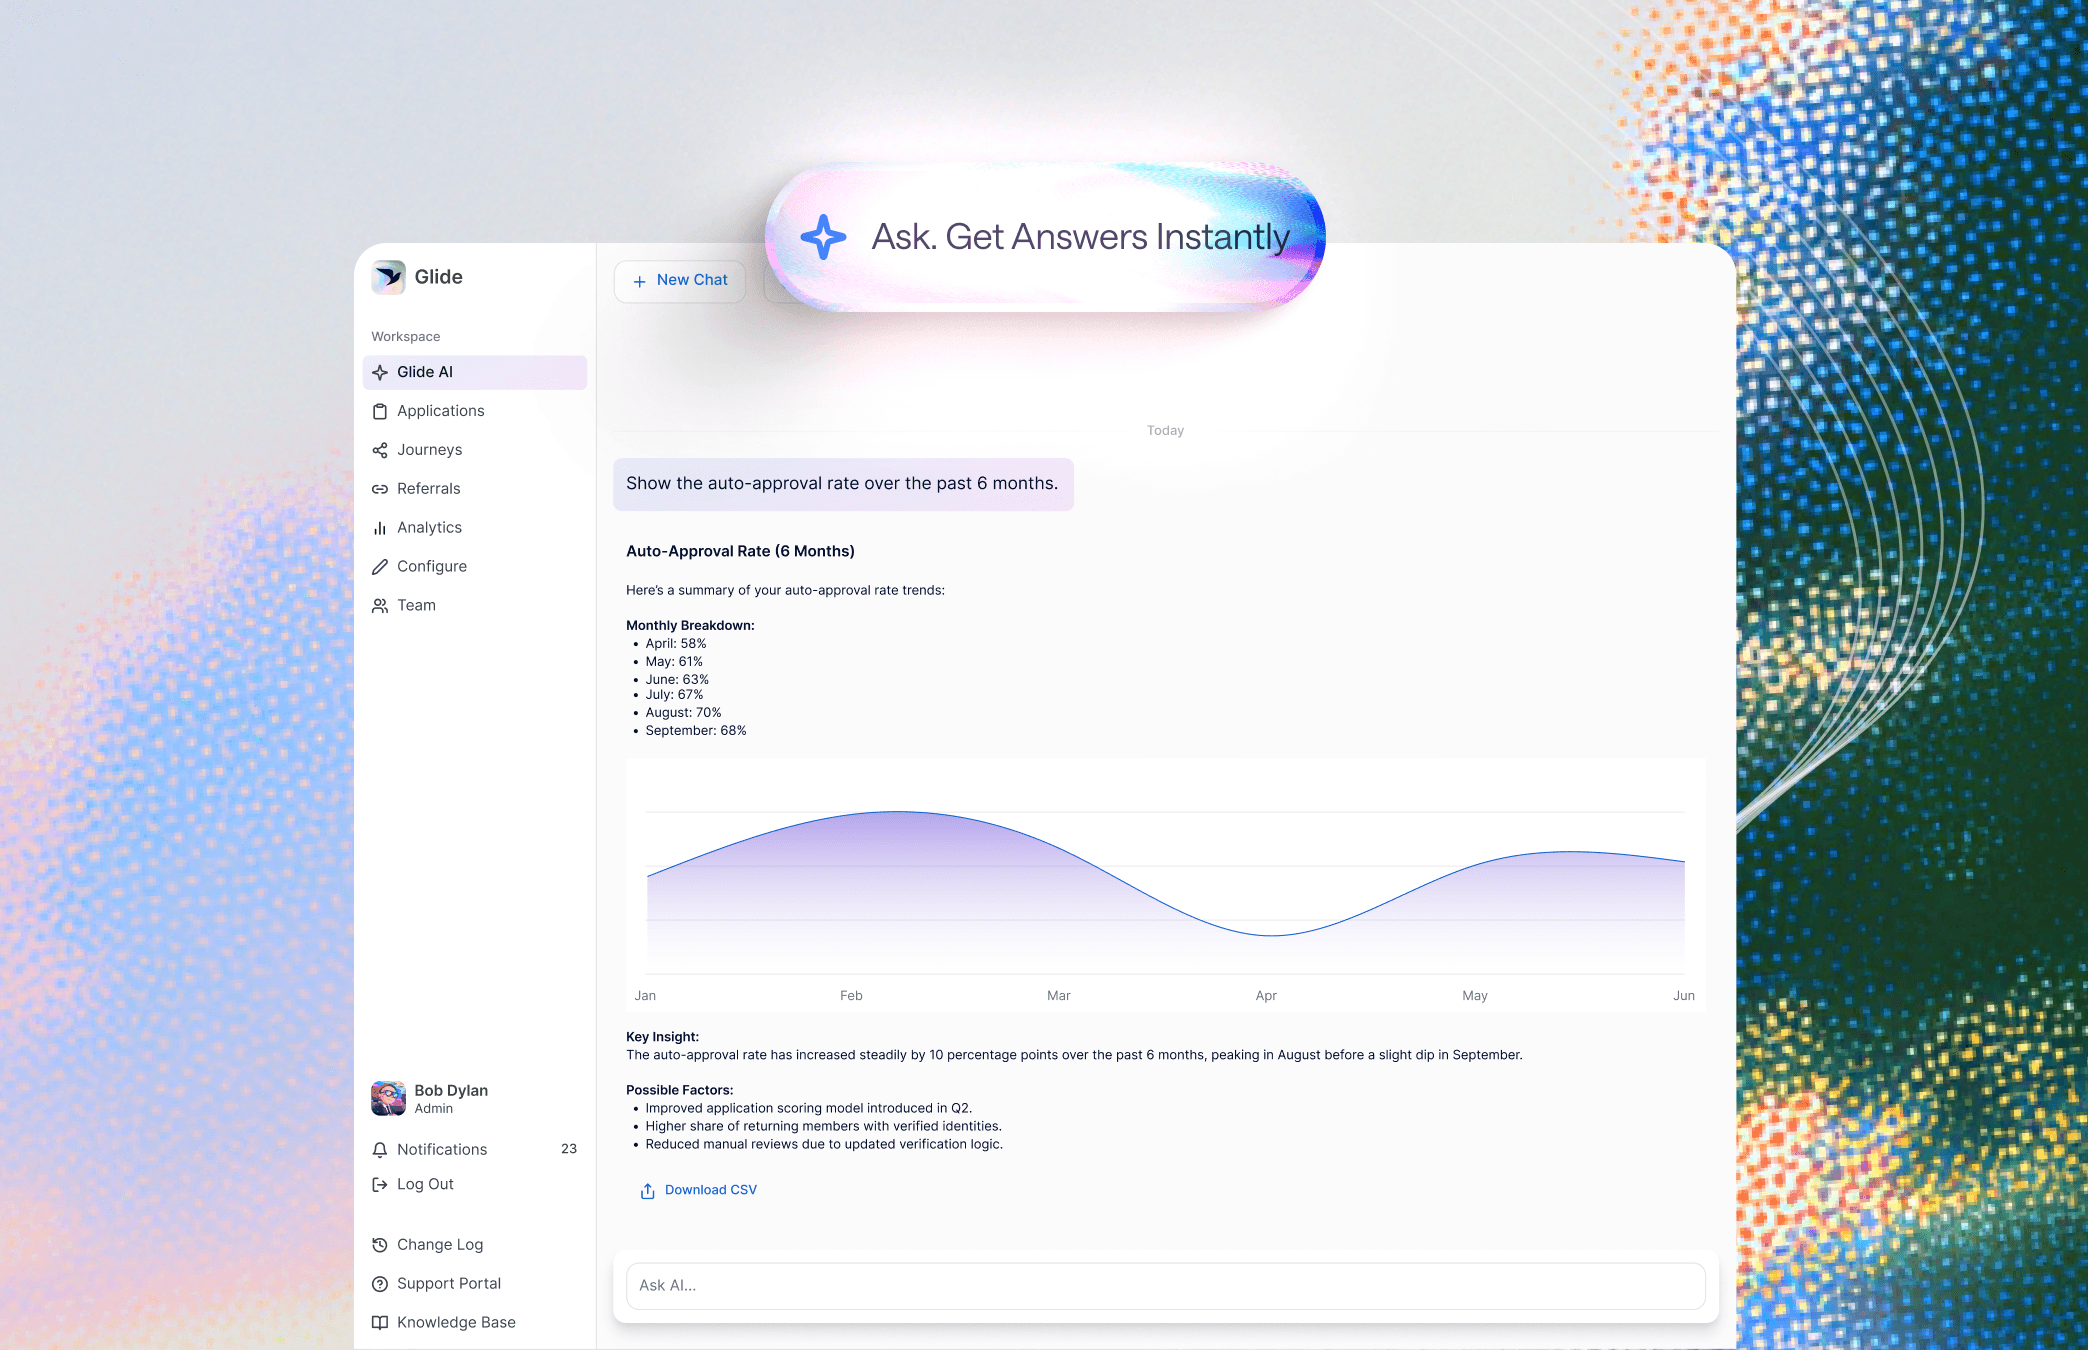Click Bob Dylan's profile avatar
This screenshot has width=2088, height=1350.
click(x=388, y=1098)
